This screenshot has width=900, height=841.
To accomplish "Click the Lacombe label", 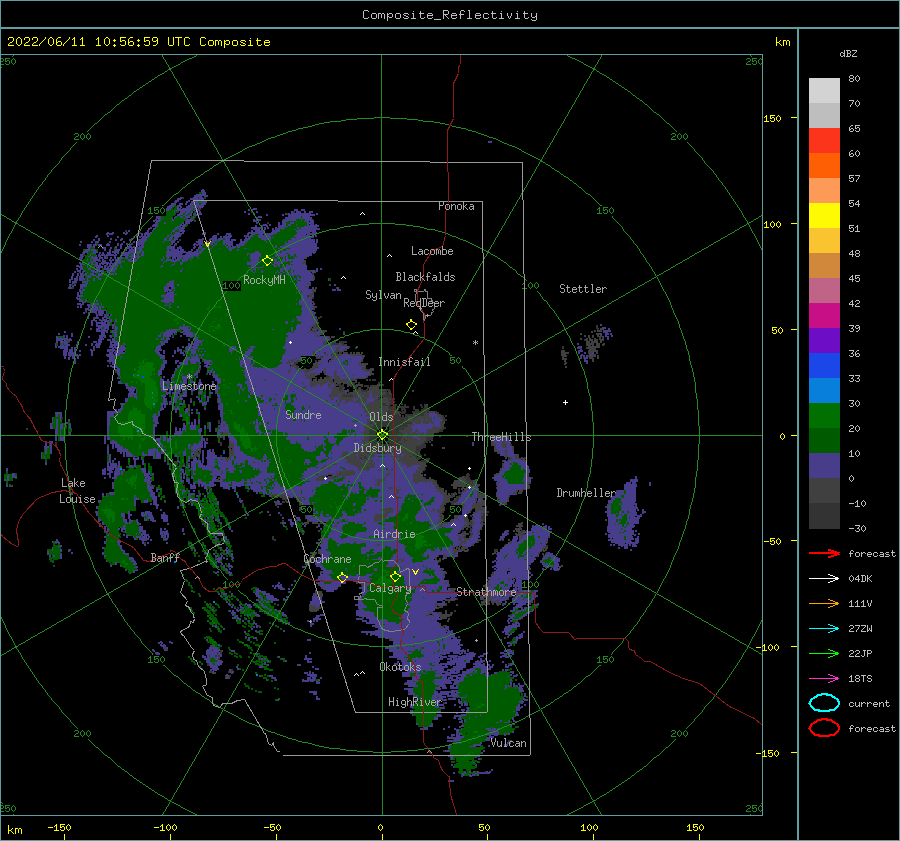I will tap(432, 251).
